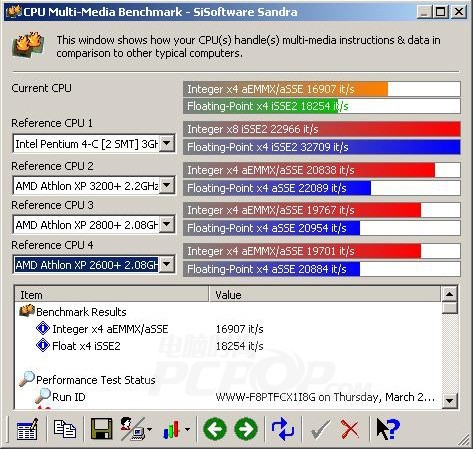Click Reference CPU 3 Floating-Point 20954 bar
The width and height of the screenshot is (474, 449).
[x=322, y=228]
